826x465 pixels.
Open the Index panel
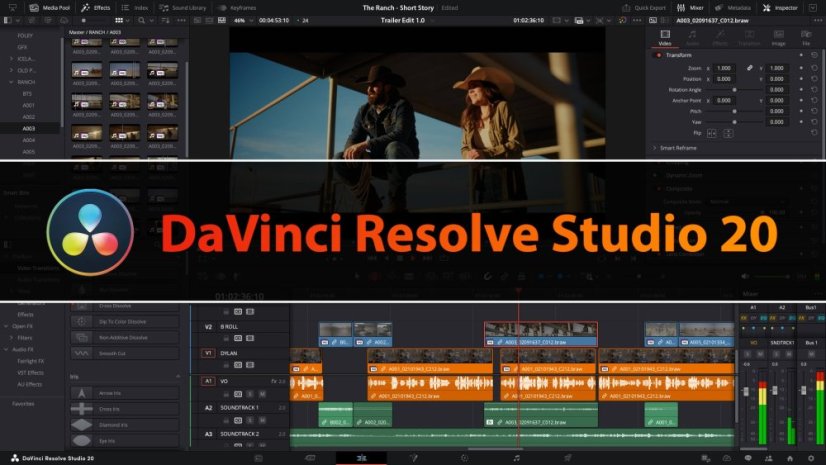pos(135,7)
